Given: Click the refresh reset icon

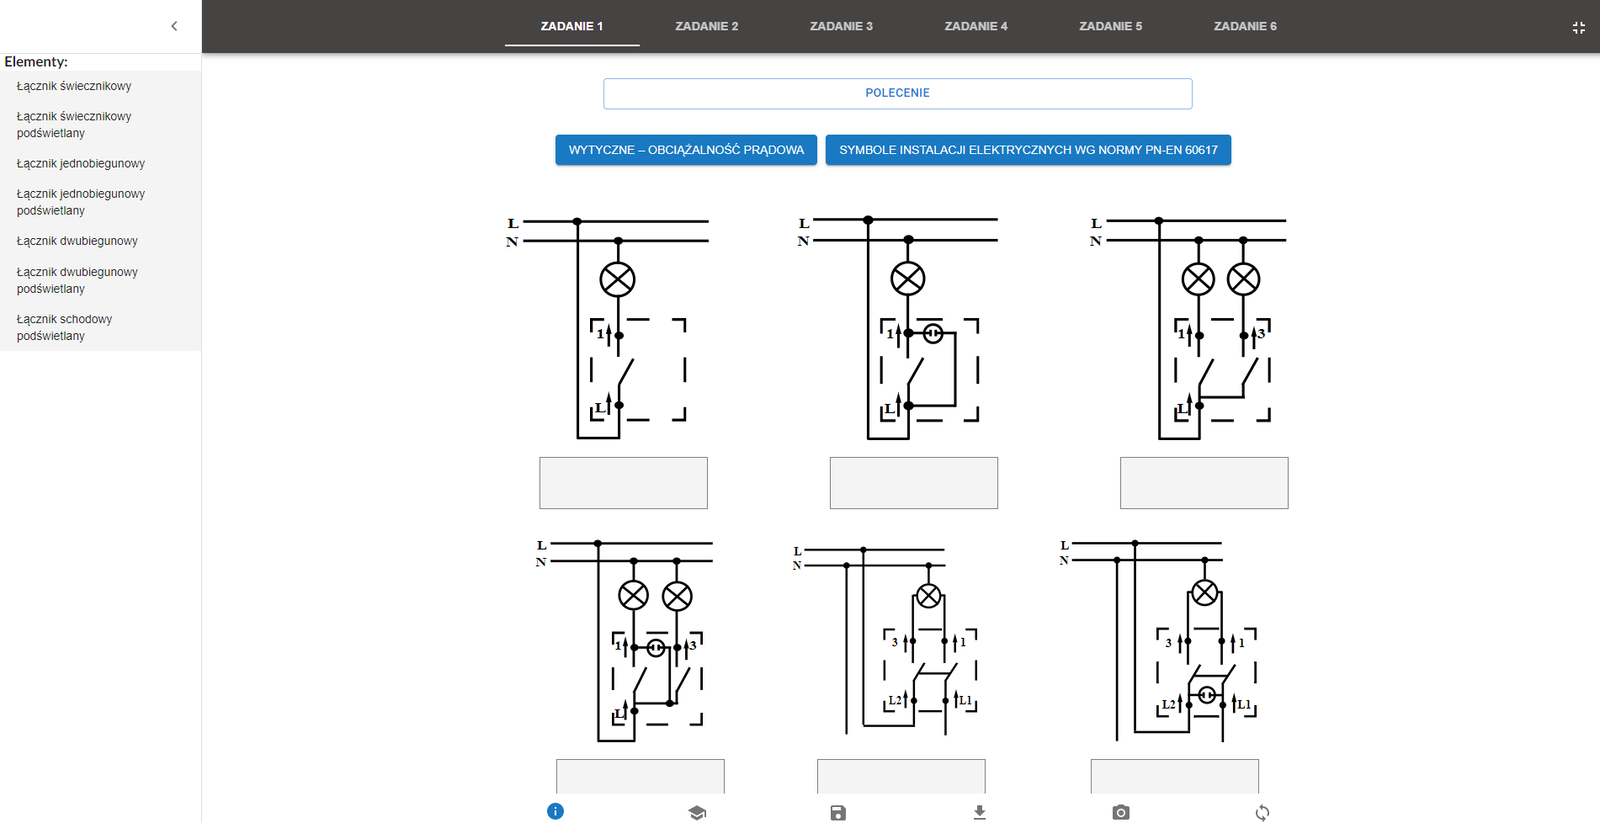Looking at the screenshot, I should (x=1262, y=812).
